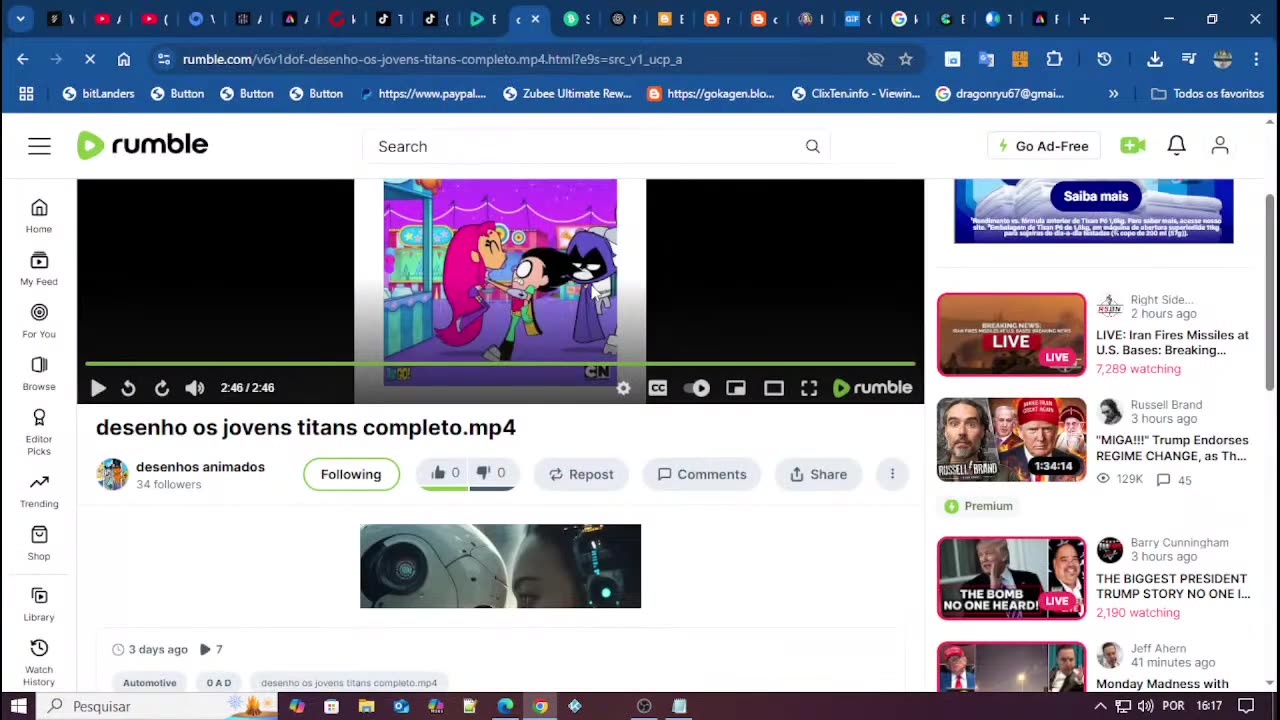Open desenhos animados channel link
Image resolution: width=1280 pixels, height=720 pixels.
pos(200,467)
